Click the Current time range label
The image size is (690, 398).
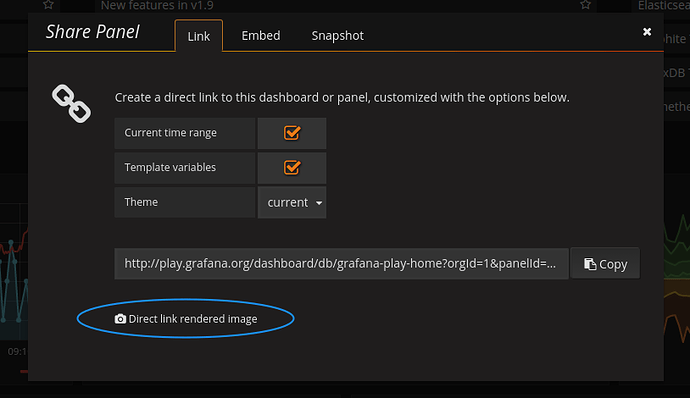point(170,133)
